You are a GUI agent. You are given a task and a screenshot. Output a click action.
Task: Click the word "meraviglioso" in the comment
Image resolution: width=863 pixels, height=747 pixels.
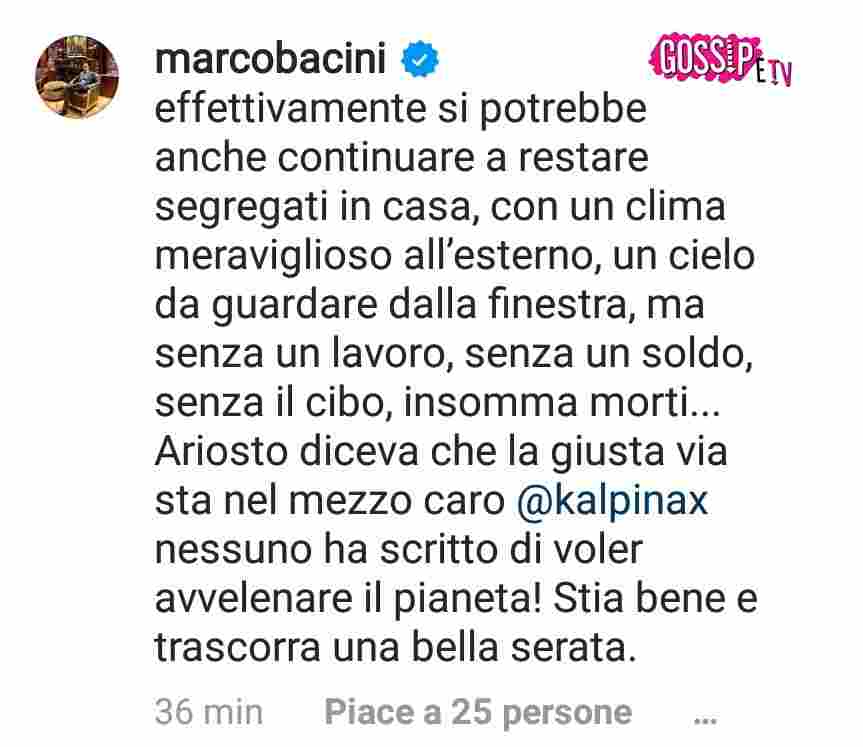pyautogui.click(x=273, y=257)
